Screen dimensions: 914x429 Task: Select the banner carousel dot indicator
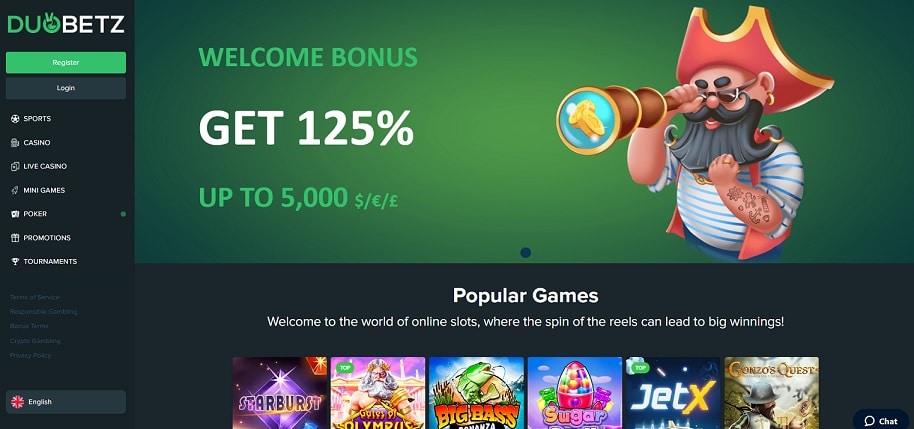tap(525, 252)
